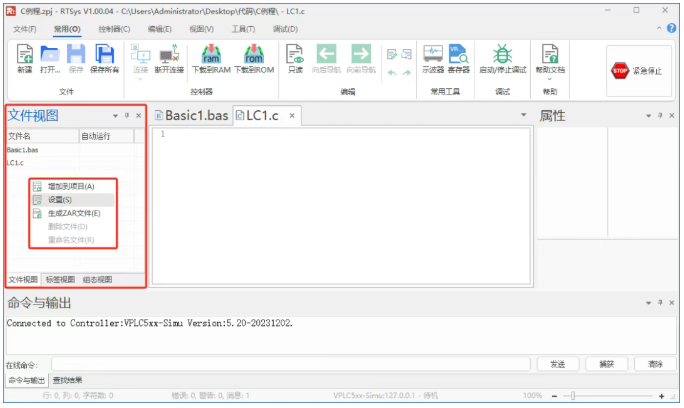Click the 保存所有 (Save All) icon
This screenshot has height=408, width=684.
[x=105, y=58]
